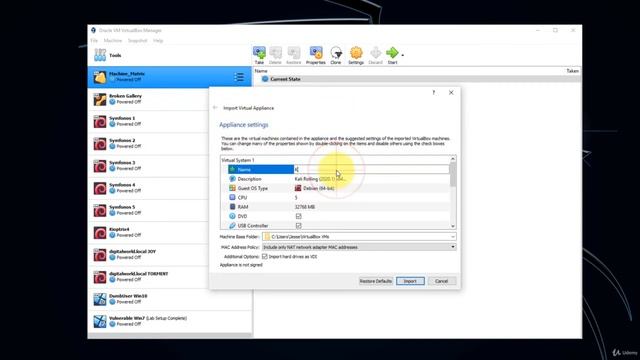Open the Machine Base Folder dropdown
The height and width of the screenshot is (360, 640).
452,237
